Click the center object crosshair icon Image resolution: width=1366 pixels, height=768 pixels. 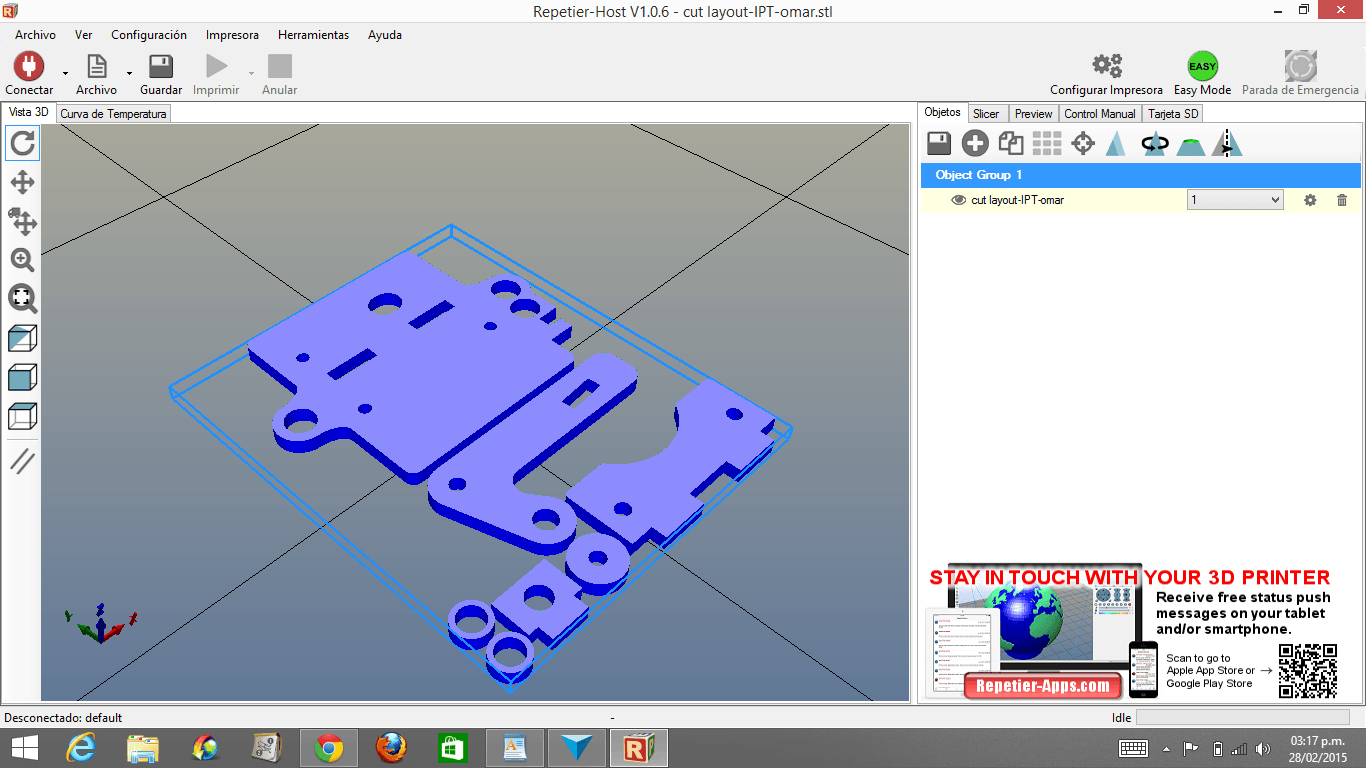(1083, 143)
